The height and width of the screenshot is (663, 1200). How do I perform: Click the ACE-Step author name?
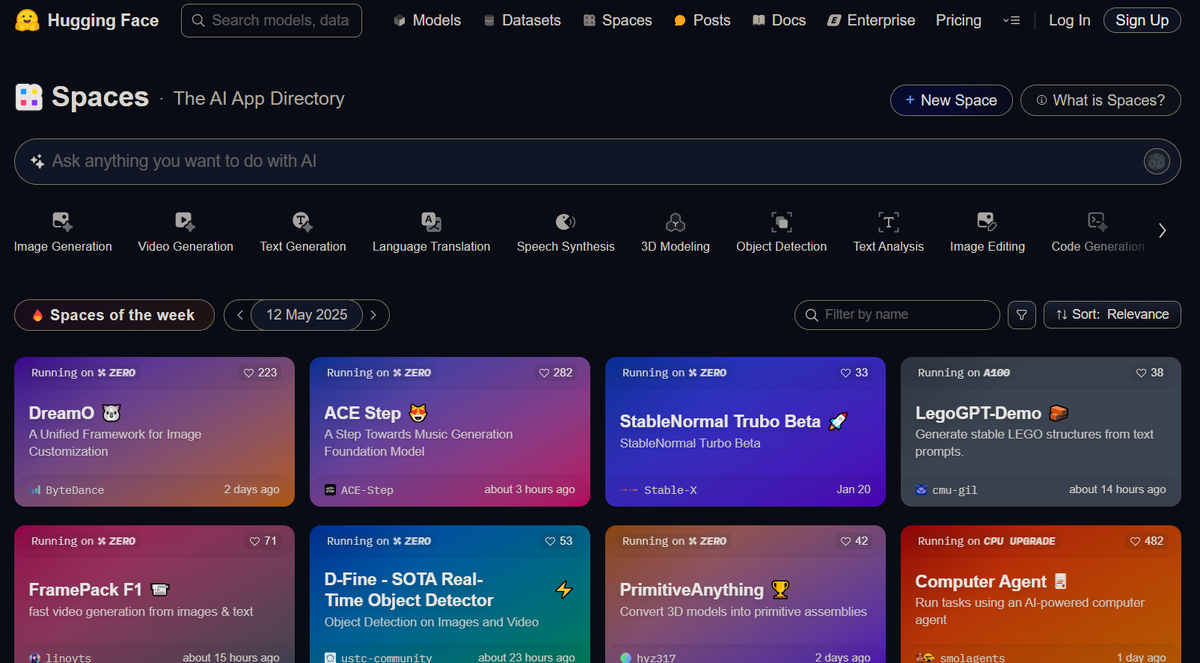367,490
